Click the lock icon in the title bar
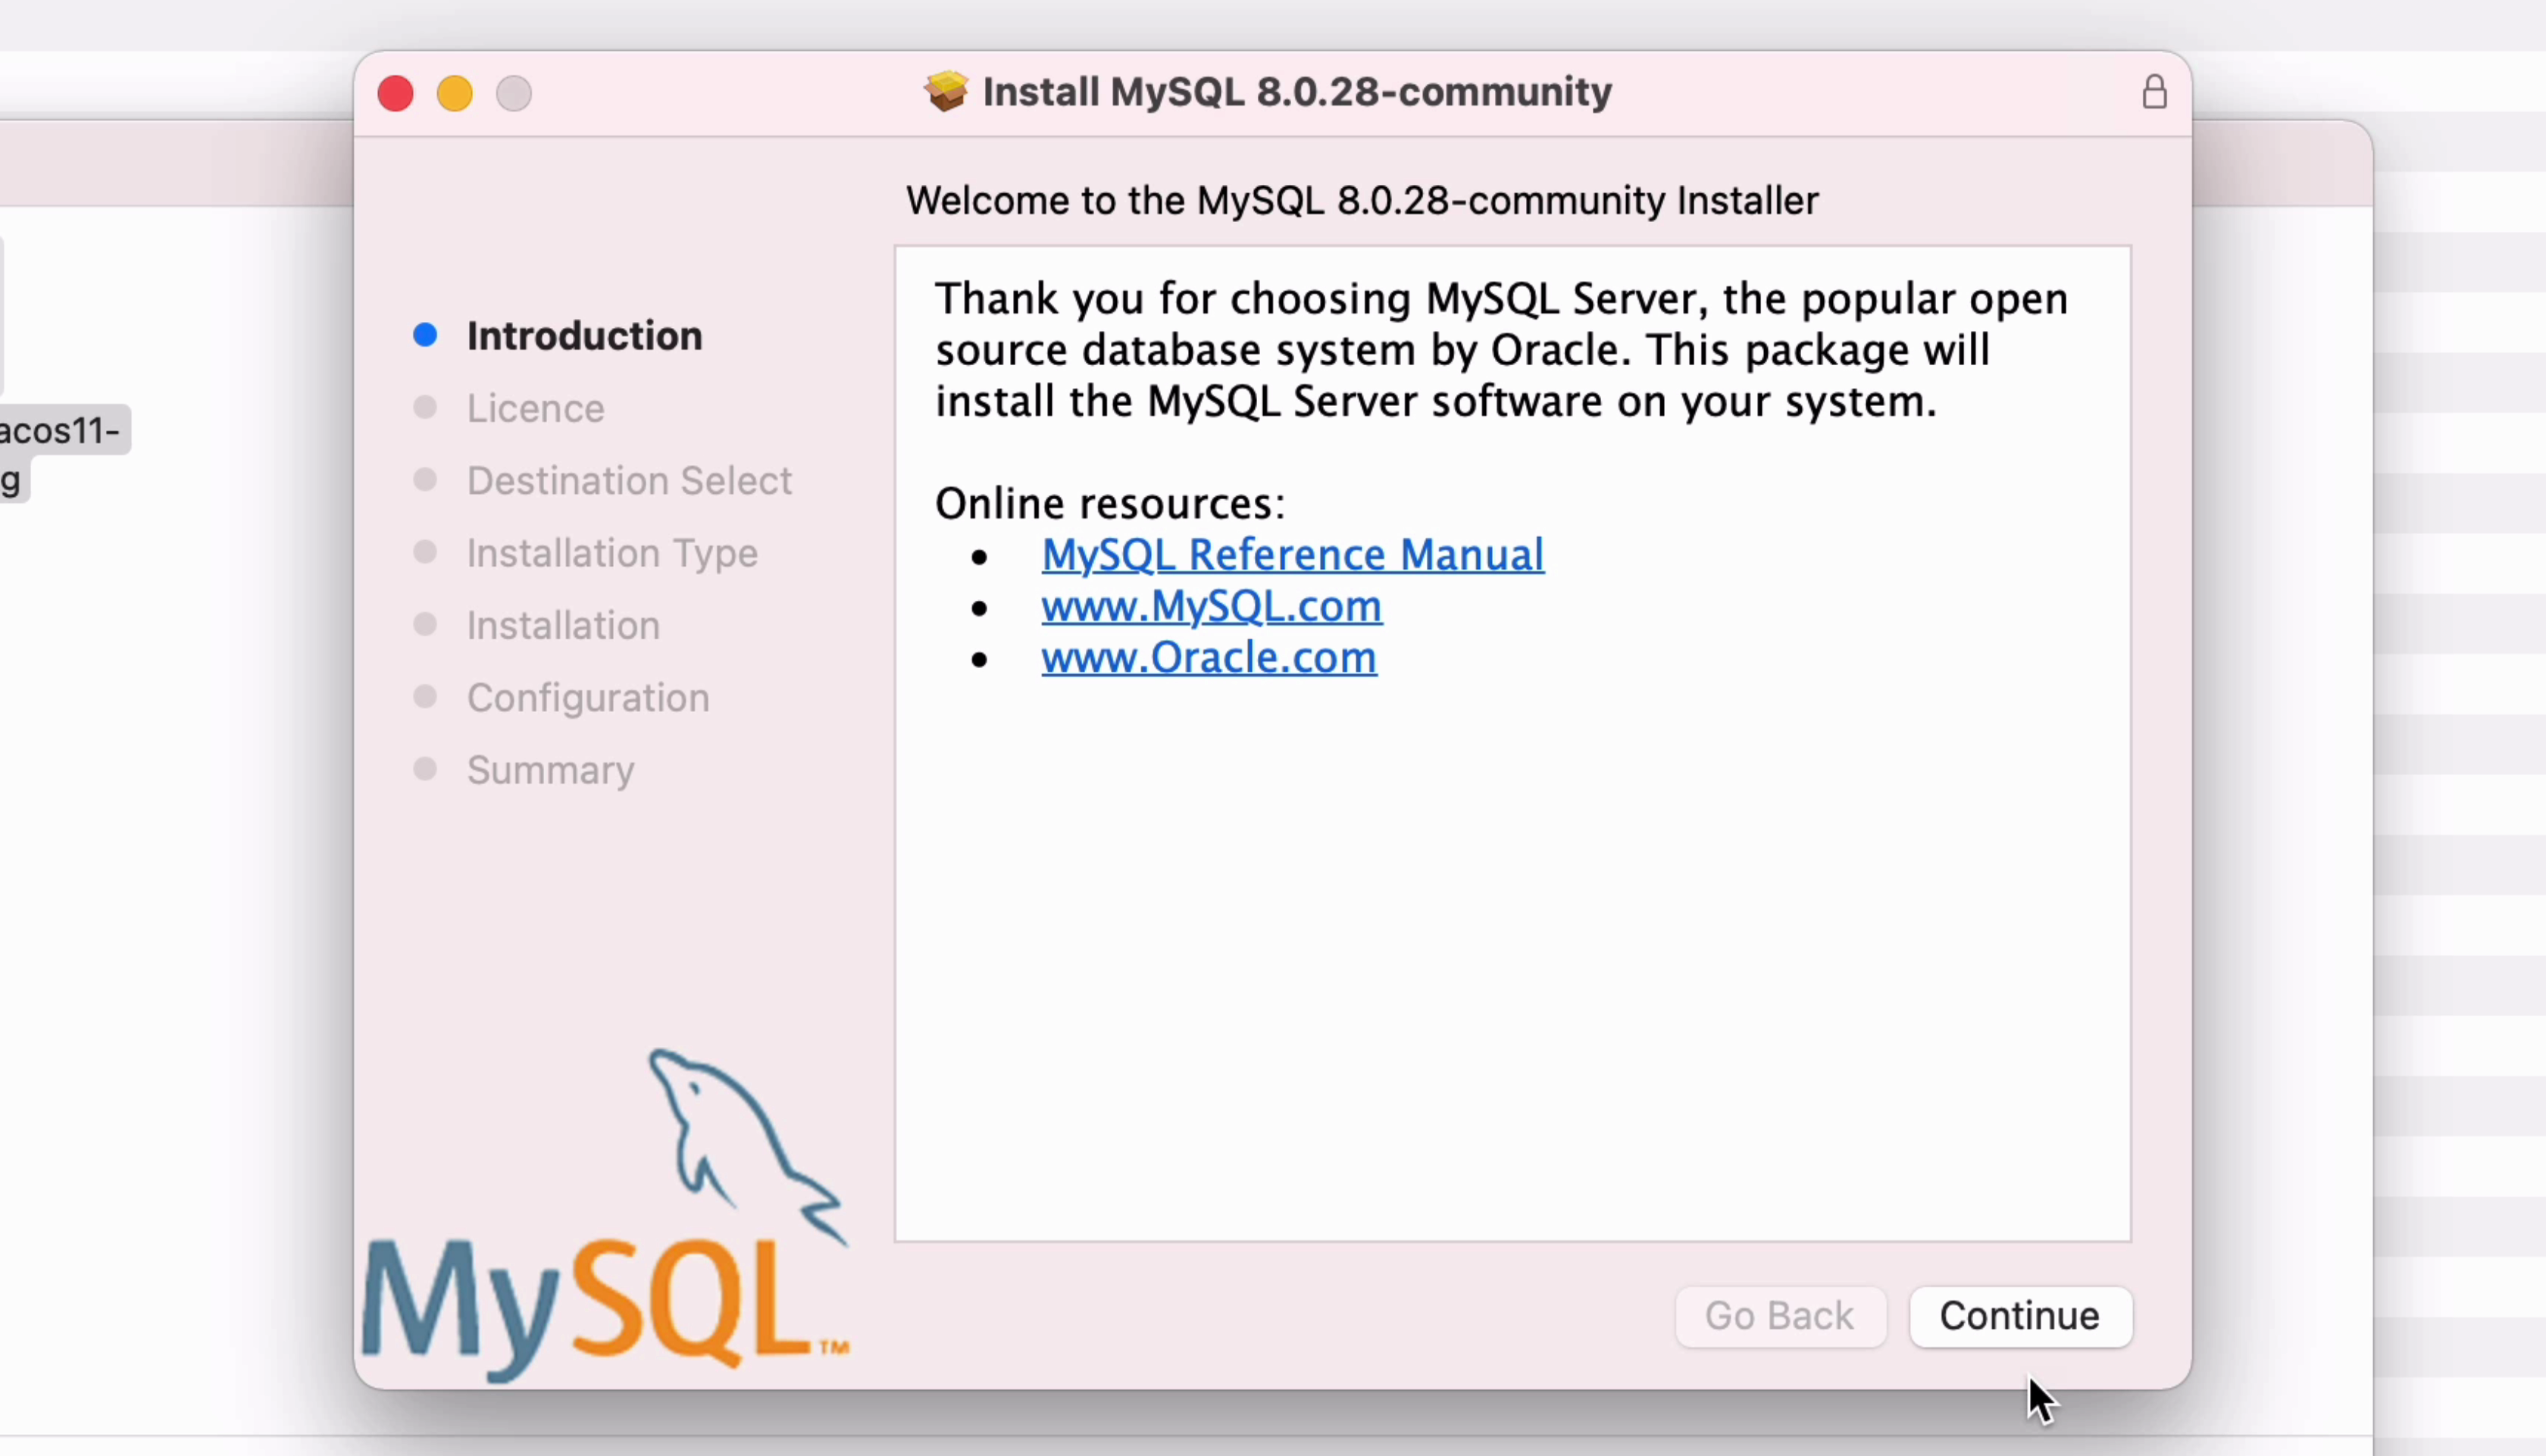 pos(2154,93)
